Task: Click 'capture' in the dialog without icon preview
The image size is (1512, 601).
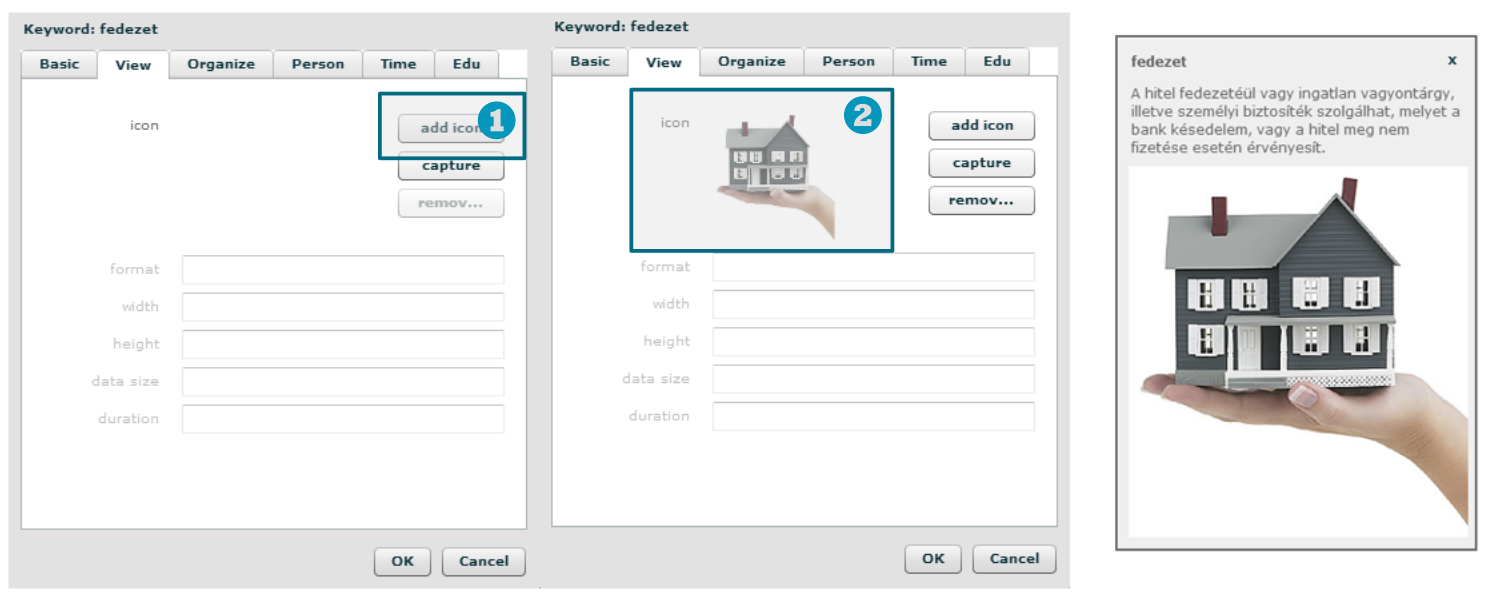Action: [451, 166]
